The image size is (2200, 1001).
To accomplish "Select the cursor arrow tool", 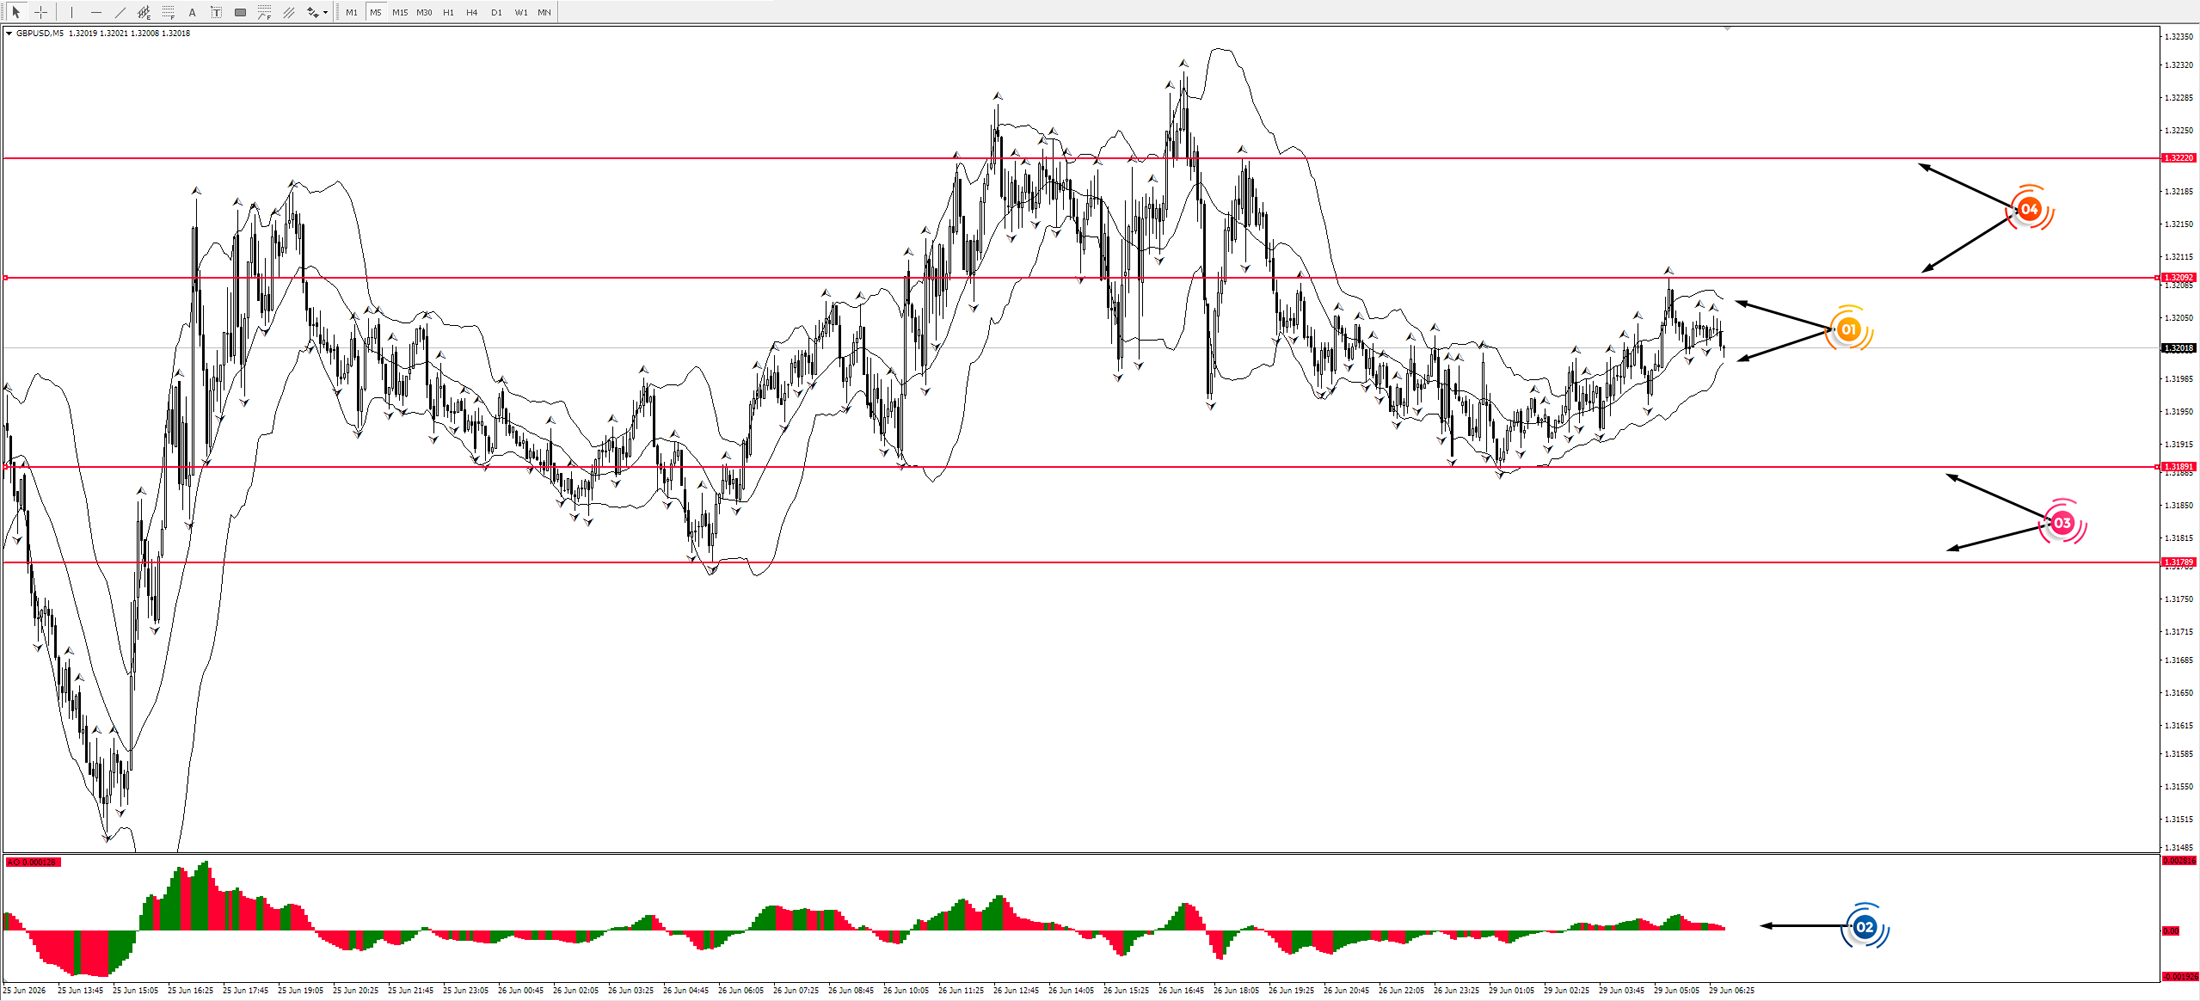I will coord(16,12).
